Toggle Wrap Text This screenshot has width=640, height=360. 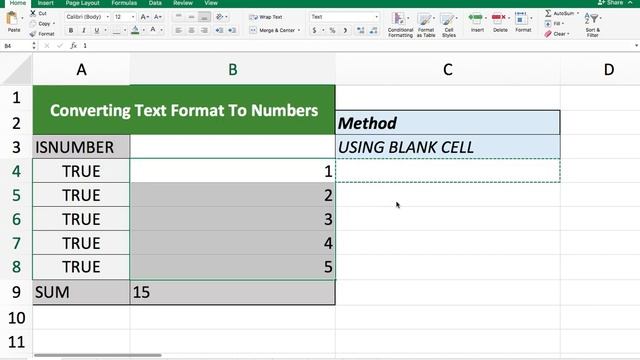265,17
